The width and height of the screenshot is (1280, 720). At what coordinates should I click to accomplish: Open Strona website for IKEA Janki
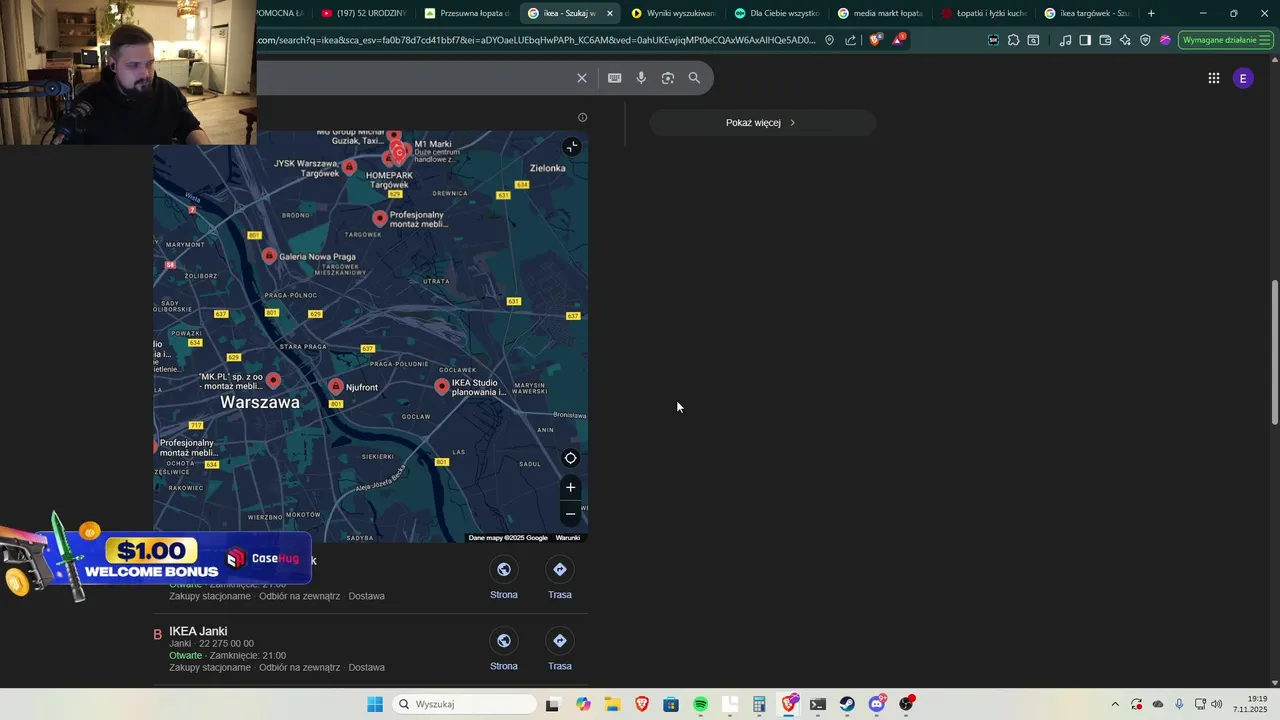click(504, 650)
